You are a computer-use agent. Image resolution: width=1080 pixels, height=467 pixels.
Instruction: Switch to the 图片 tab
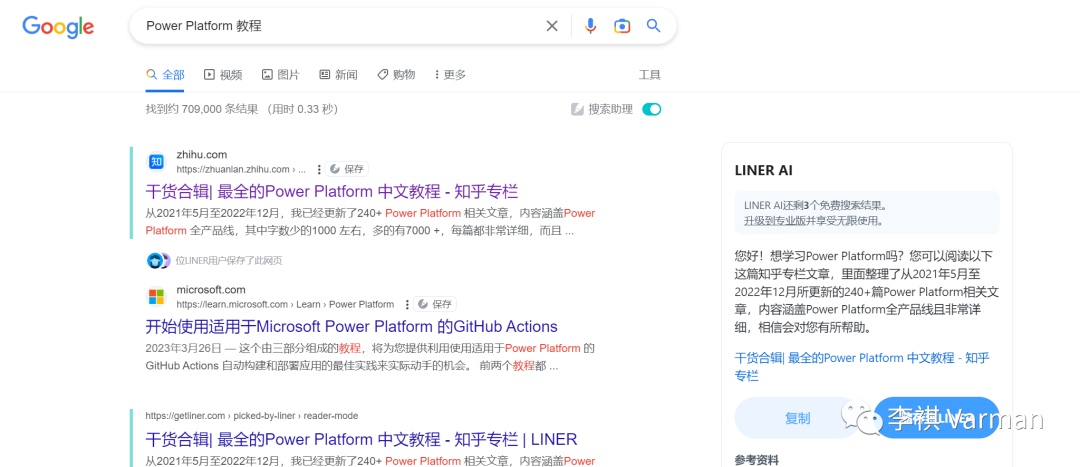(280, 75)
